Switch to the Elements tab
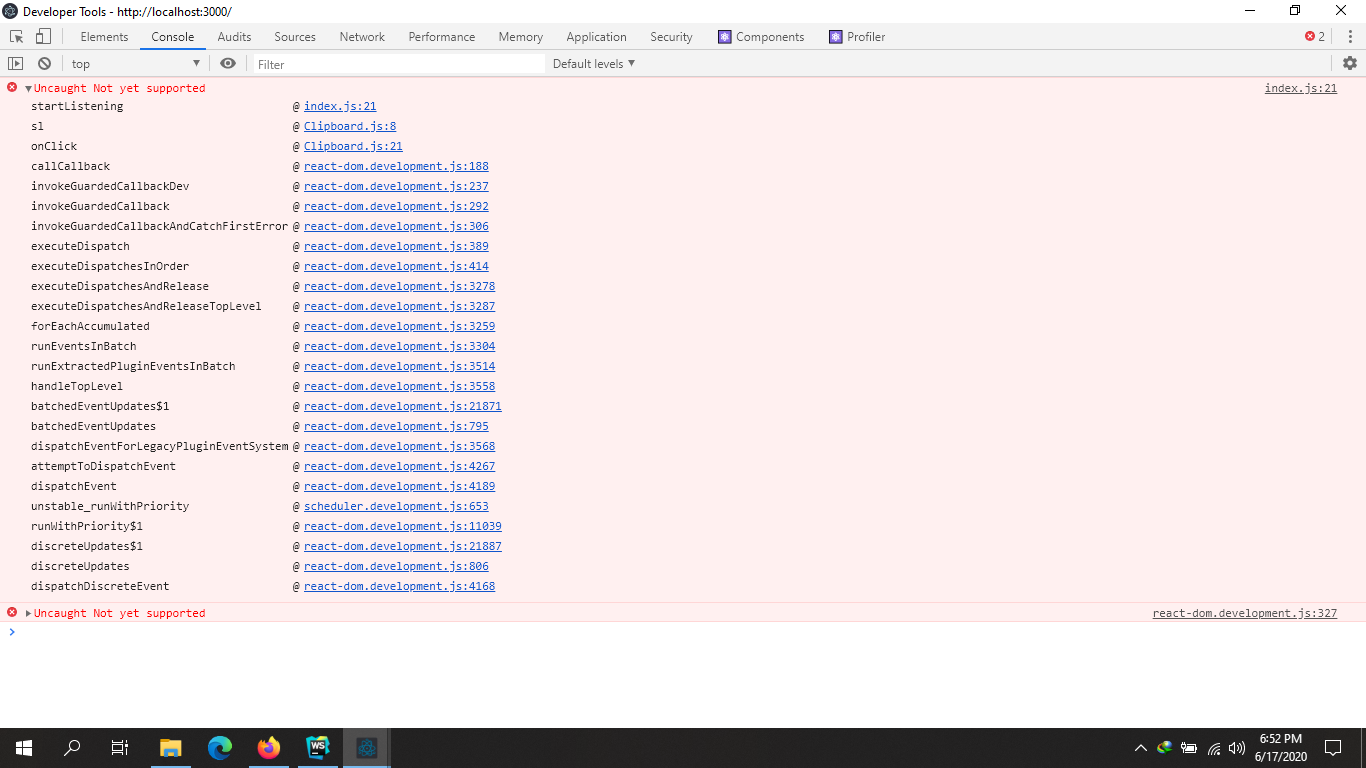This screenshot has width=1366, height=768. 105,37
